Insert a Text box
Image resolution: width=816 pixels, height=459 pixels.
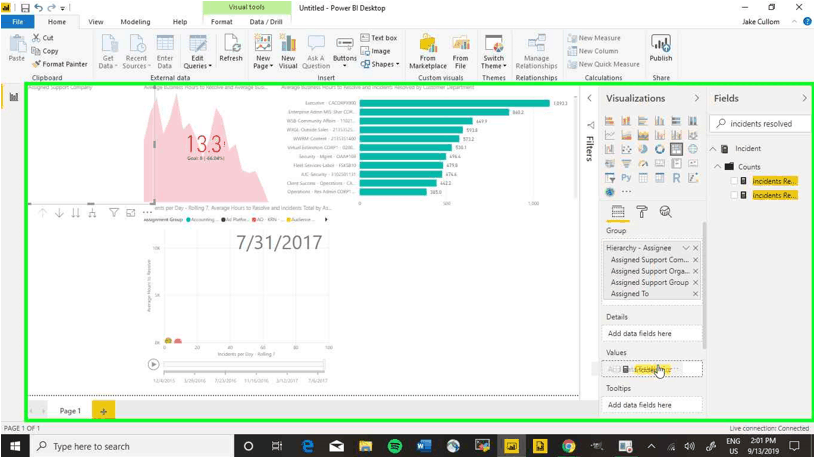379,38
